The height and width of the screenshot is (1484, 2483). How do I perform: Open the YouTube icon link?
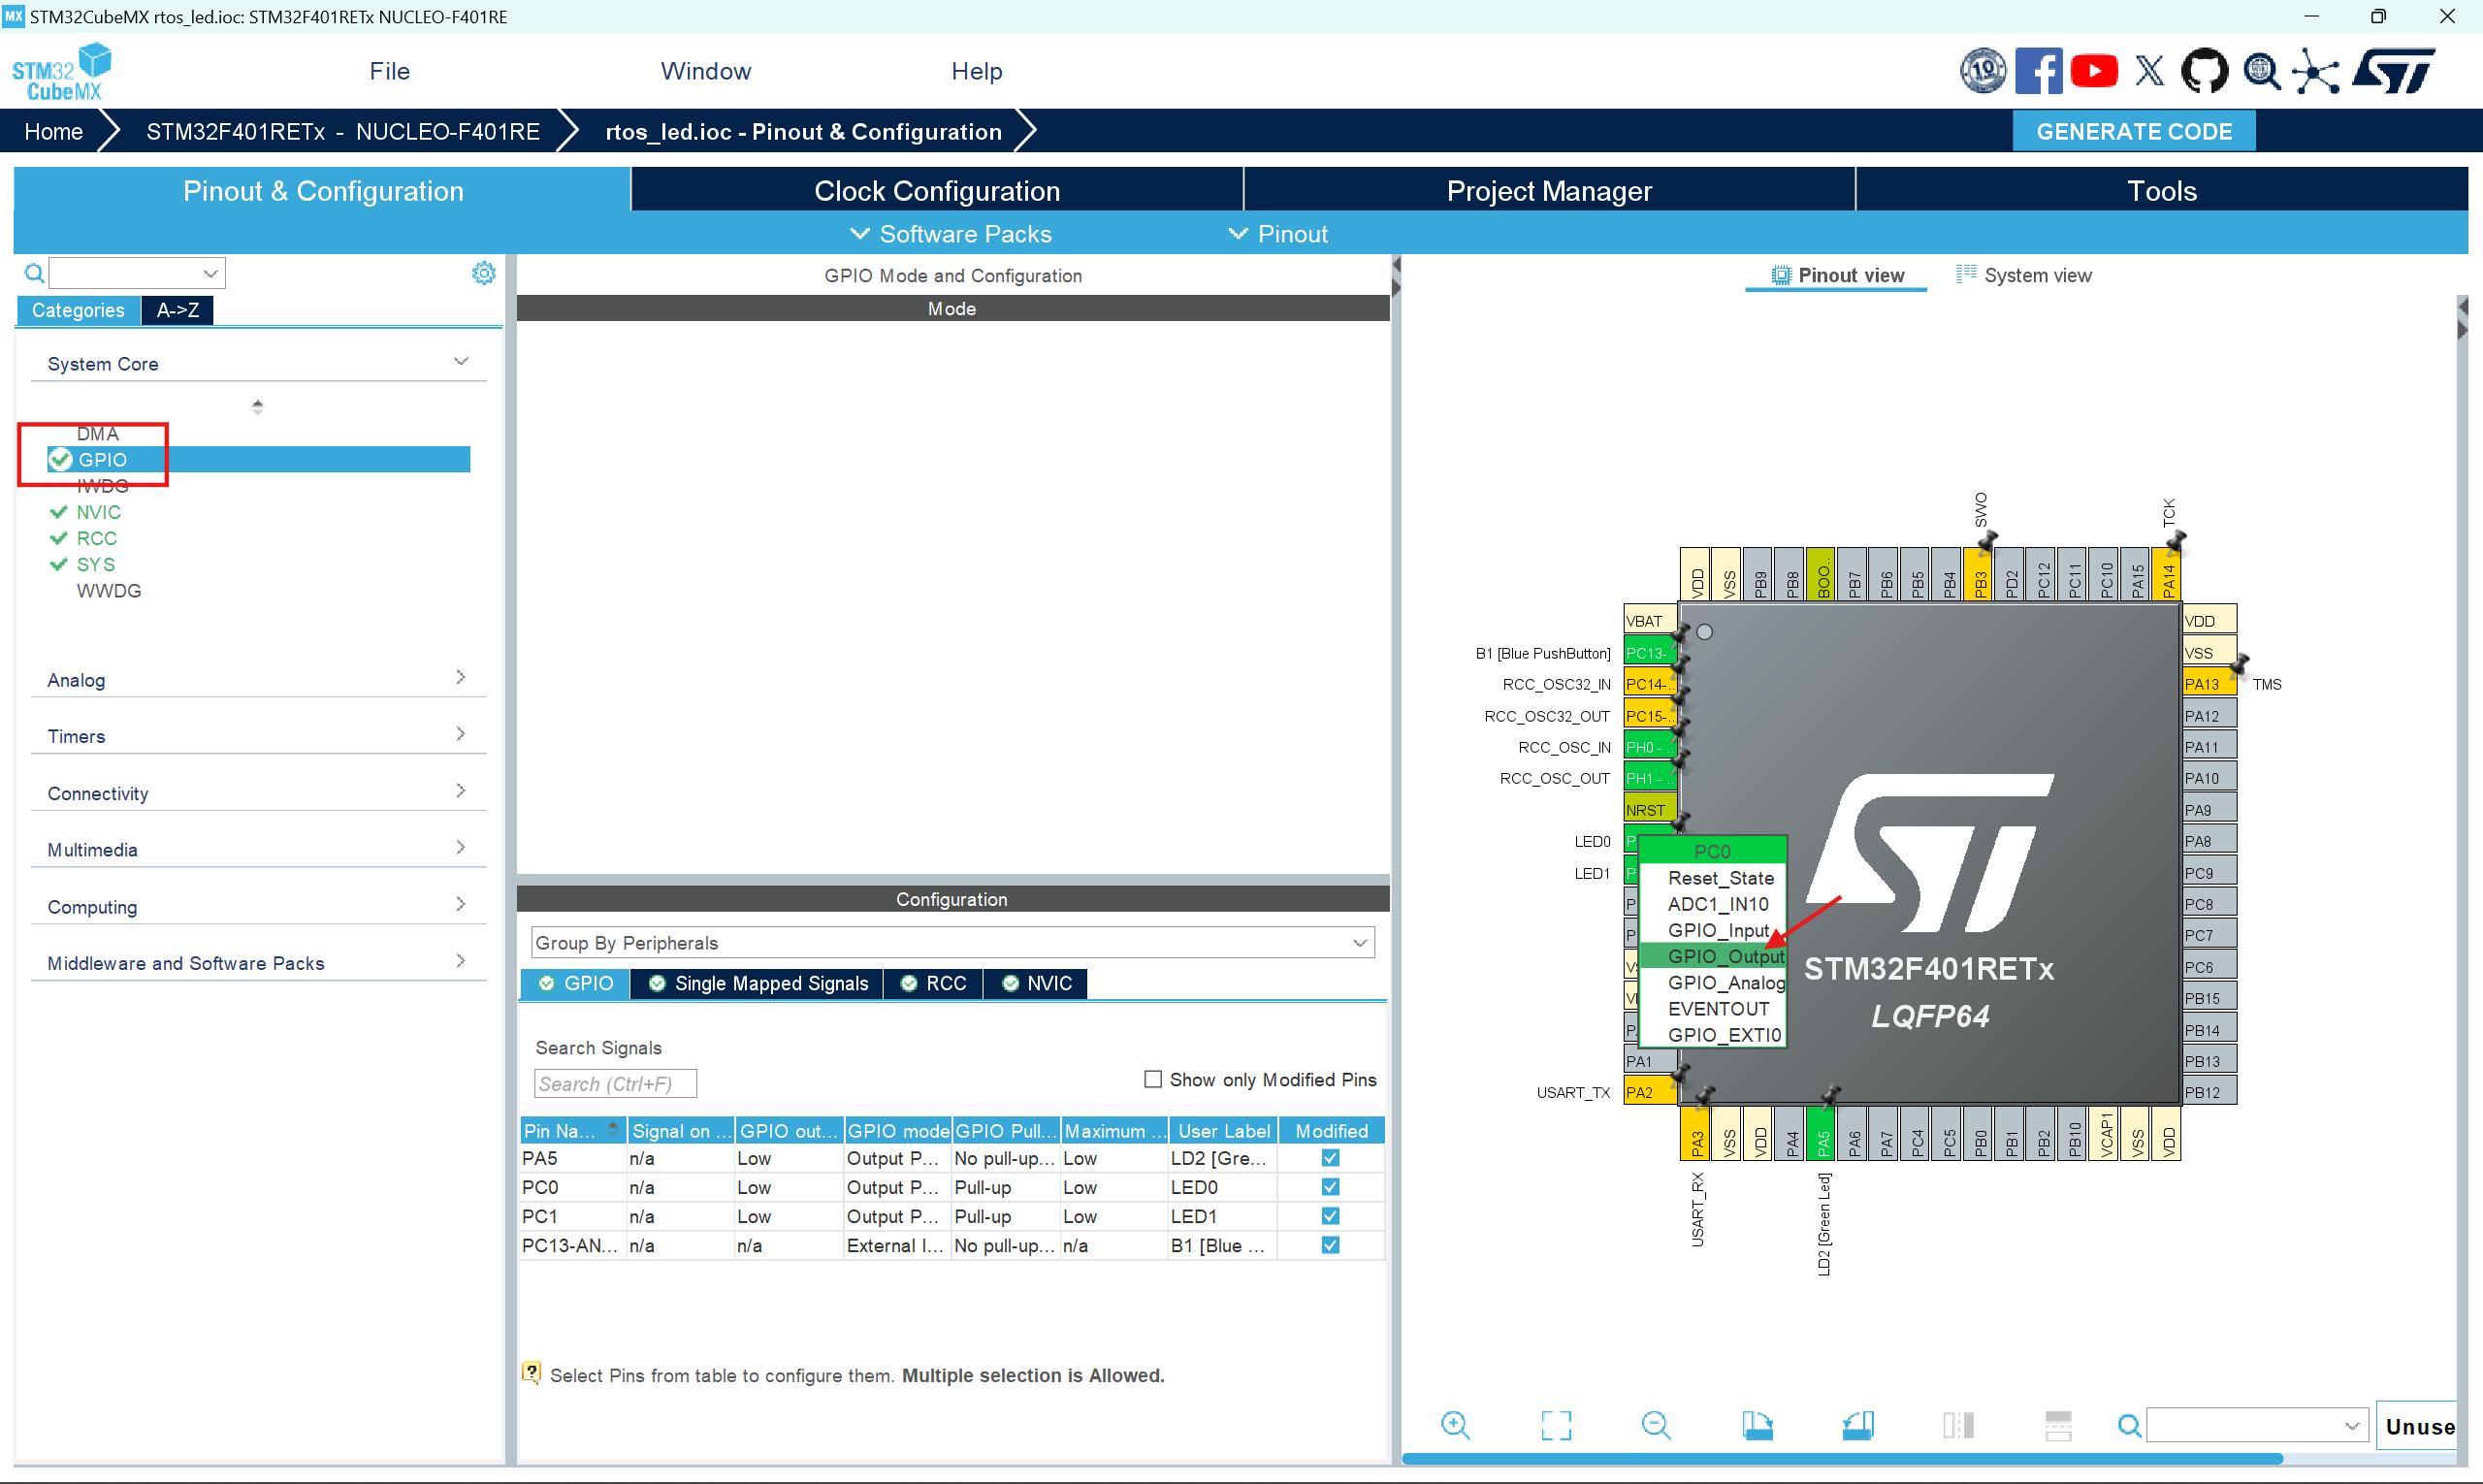click(2093, 72)
